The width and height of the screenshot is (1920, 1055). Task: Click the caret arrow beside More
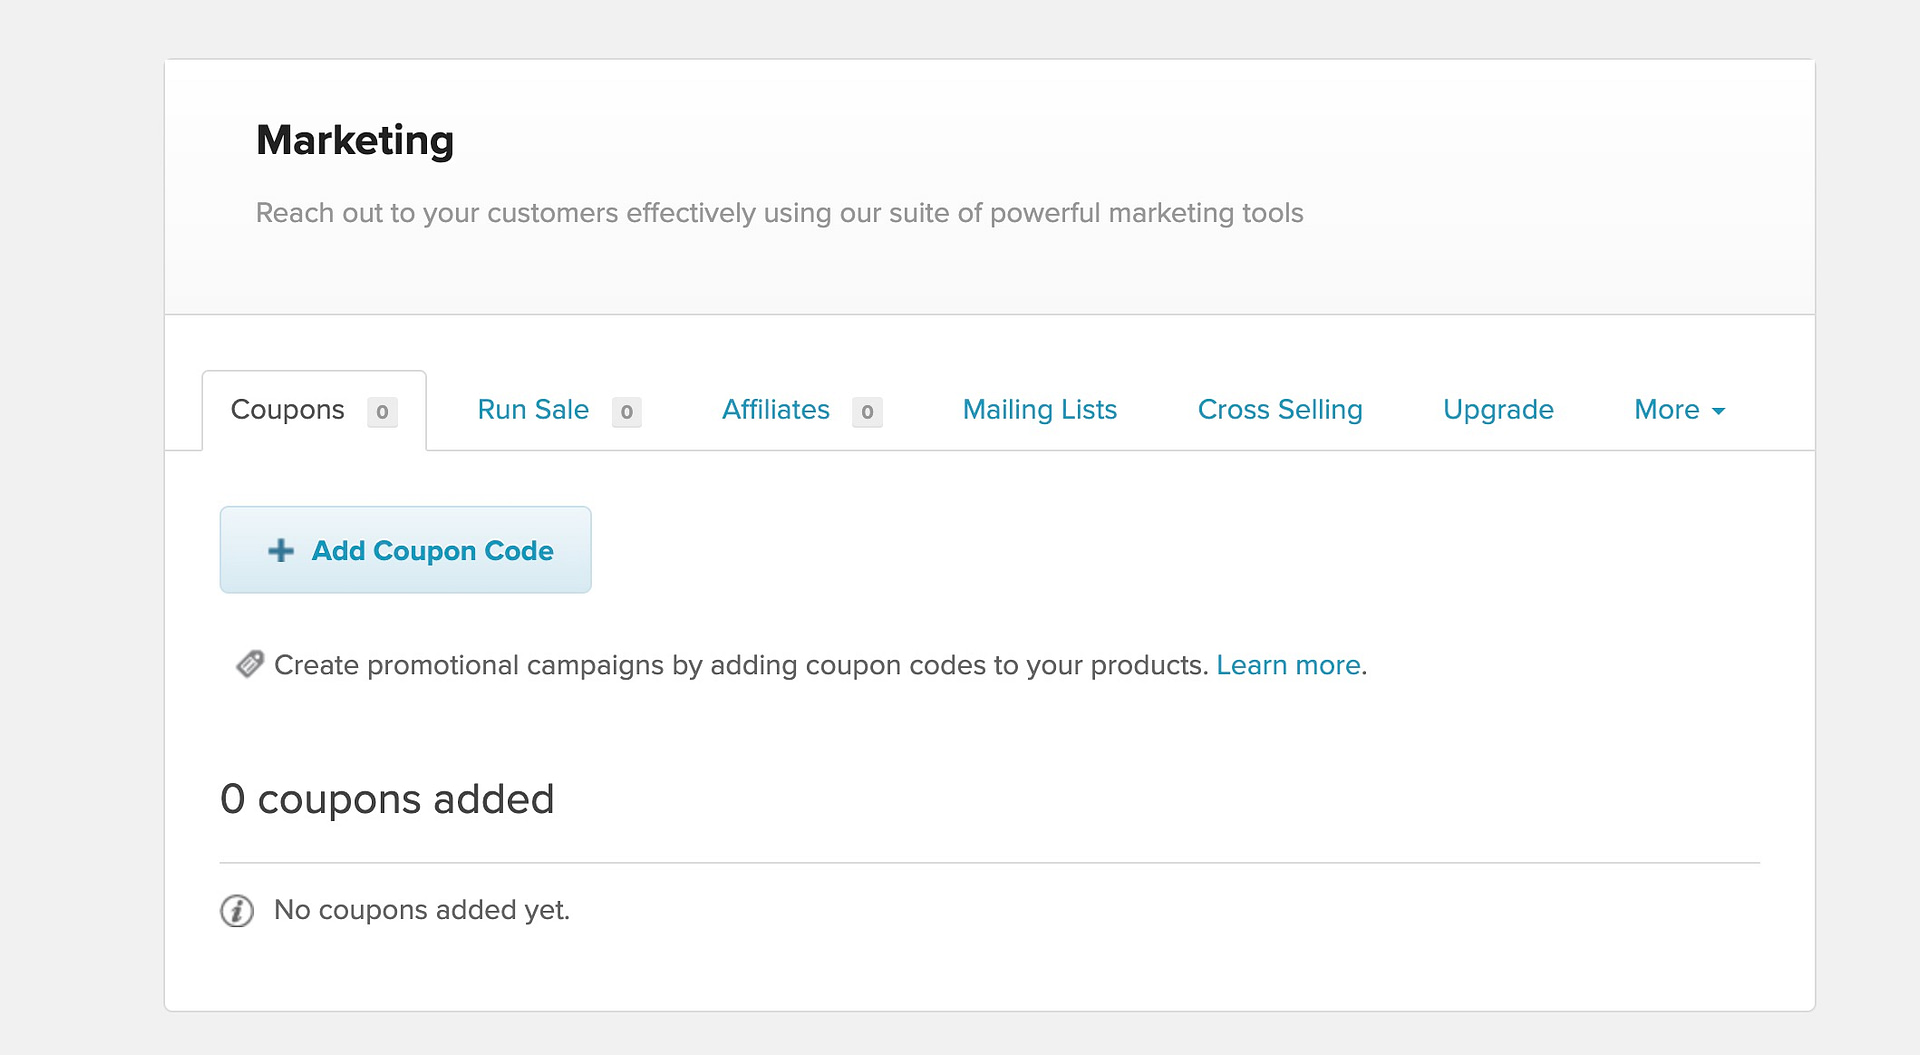click(x=1719, y=412)
